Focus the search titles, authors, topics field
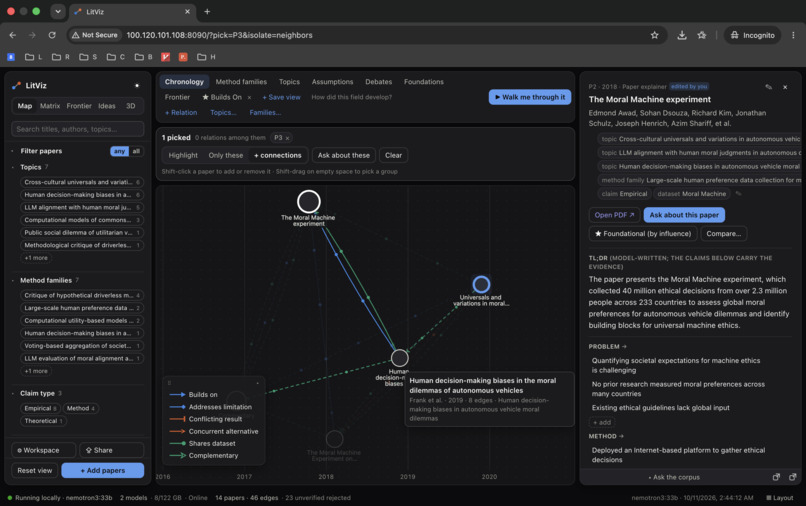Screen dimensions: 806x506 (x=78, y=129)
